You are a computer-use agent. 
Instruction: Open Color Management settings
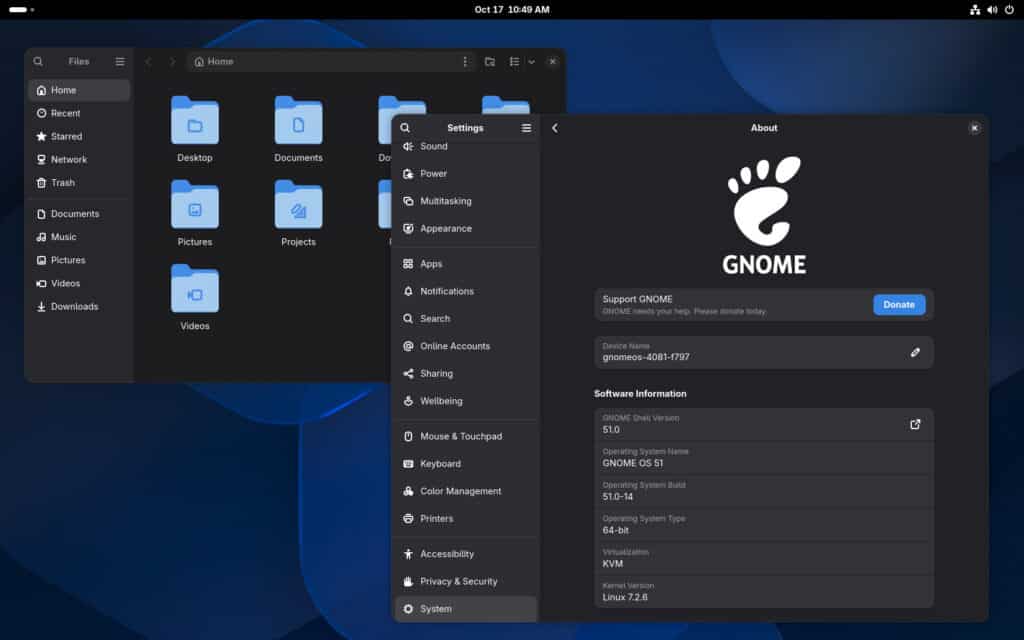point(466,491)
